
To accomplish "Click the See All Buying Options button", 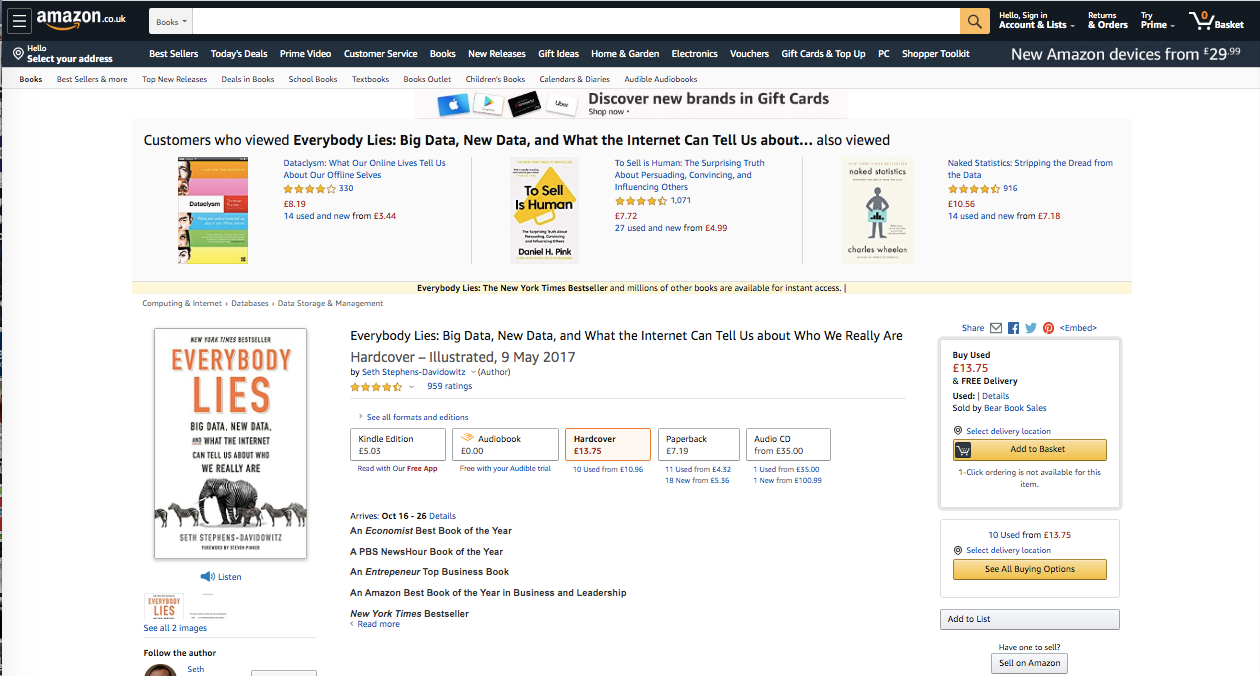I will (1030, 569).
